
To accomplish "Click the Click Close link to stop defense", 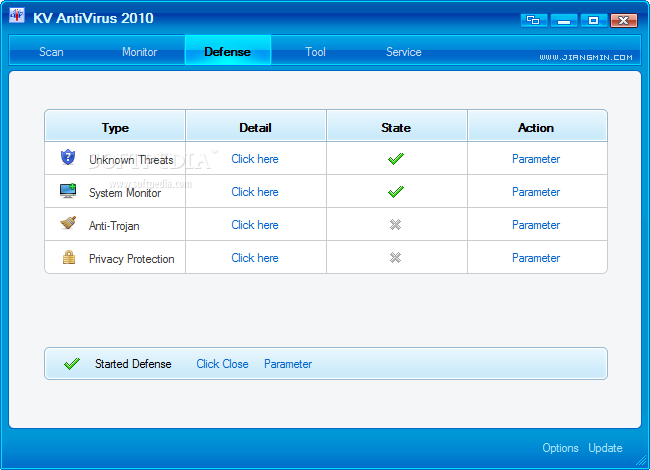I will pos(223,364).
